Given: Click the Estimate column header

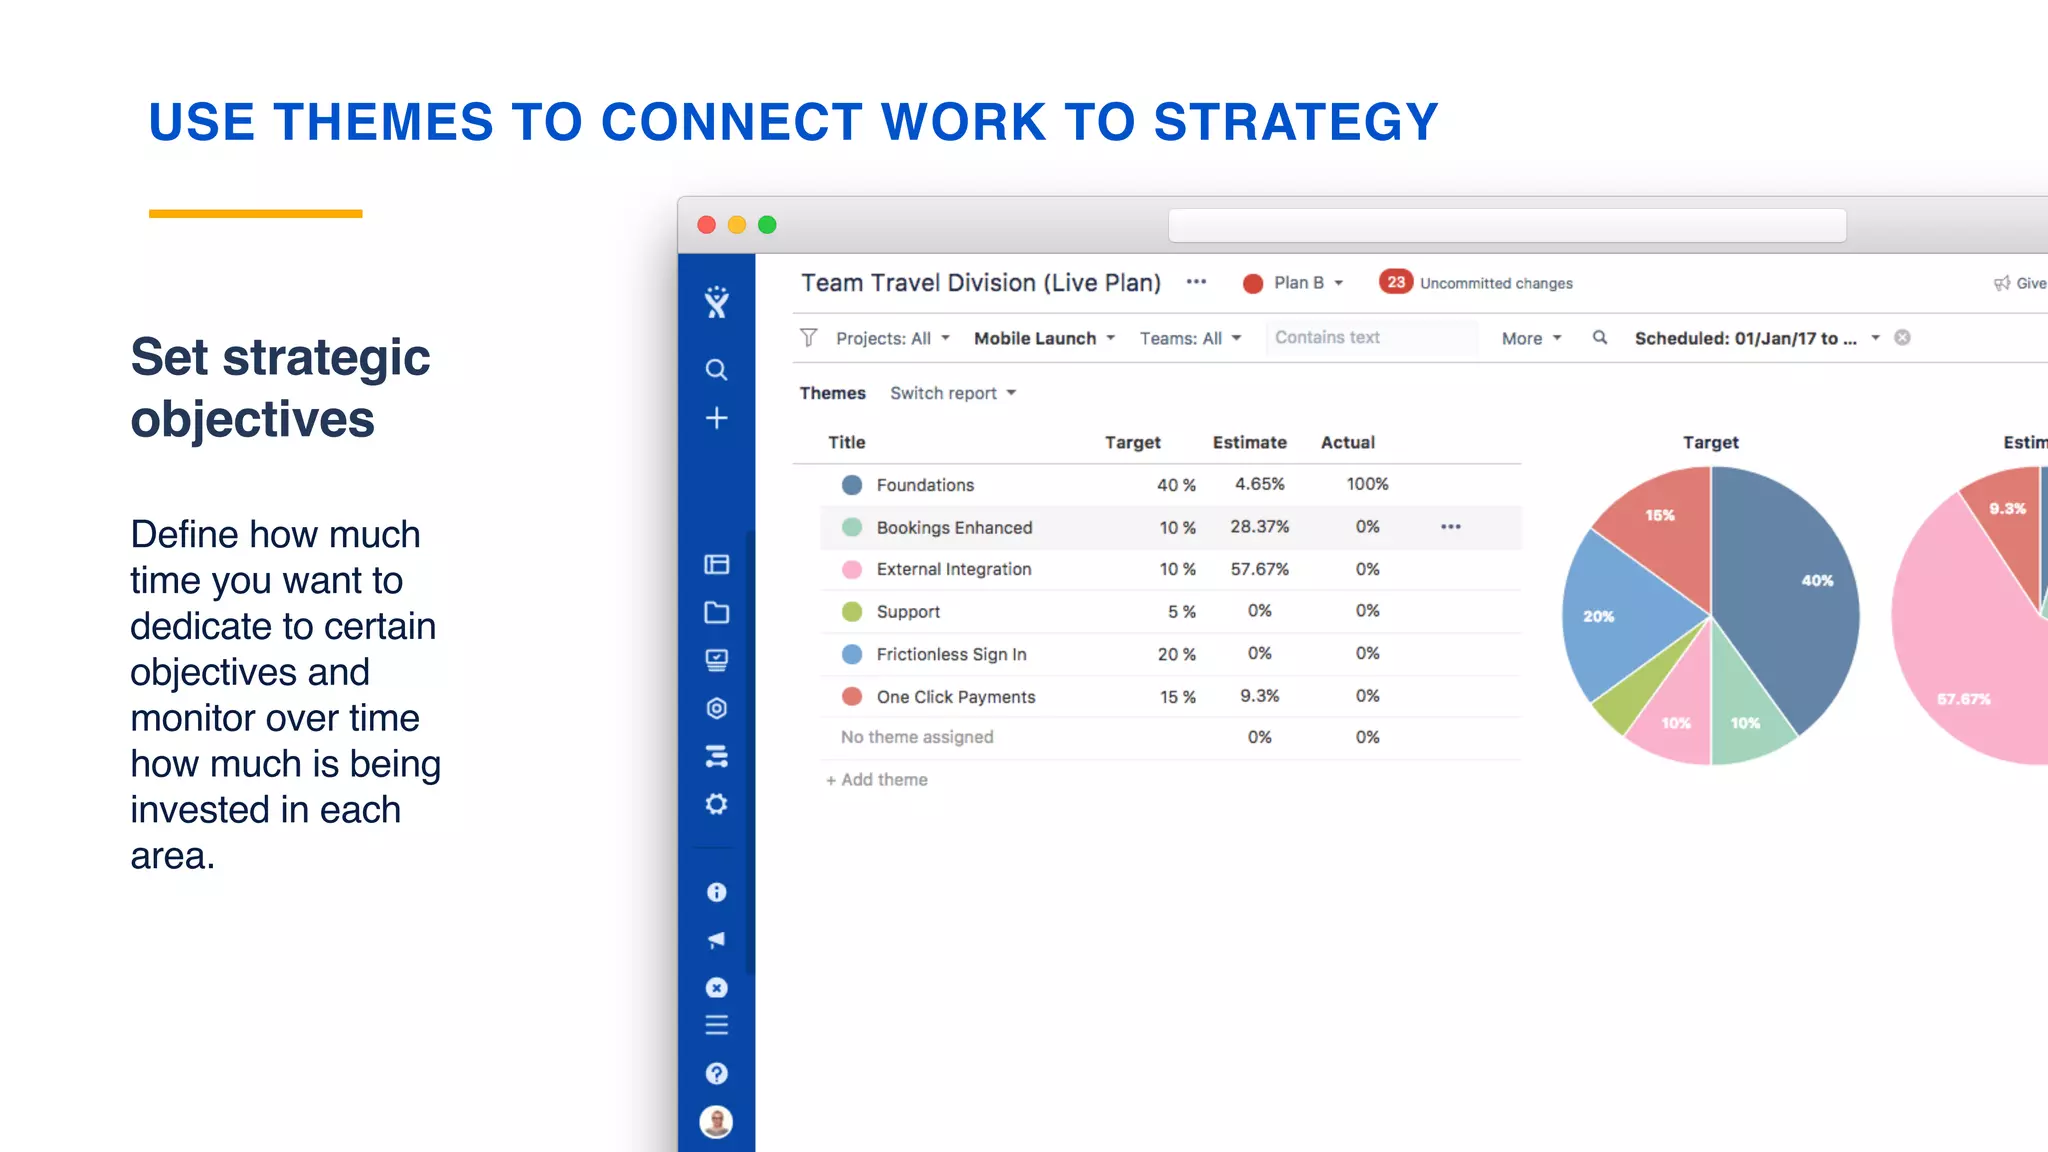Looking at the screenshot, I should (x=1249, y=442).
